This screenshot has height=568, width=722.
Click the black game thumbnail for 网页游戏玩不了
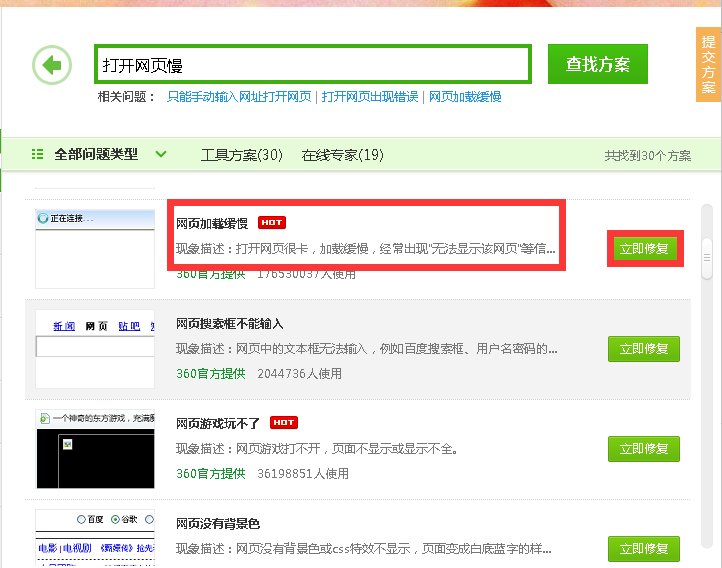tap(95, 449)
